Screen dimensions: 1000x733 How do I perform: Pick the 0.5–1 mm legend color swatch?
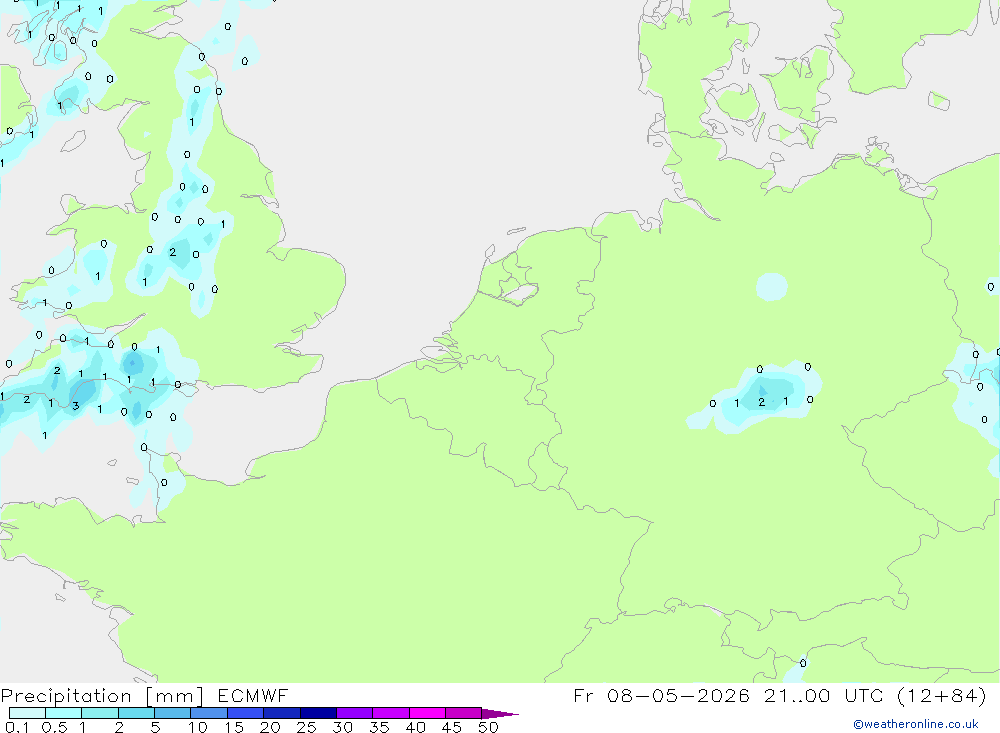point(64,713)
